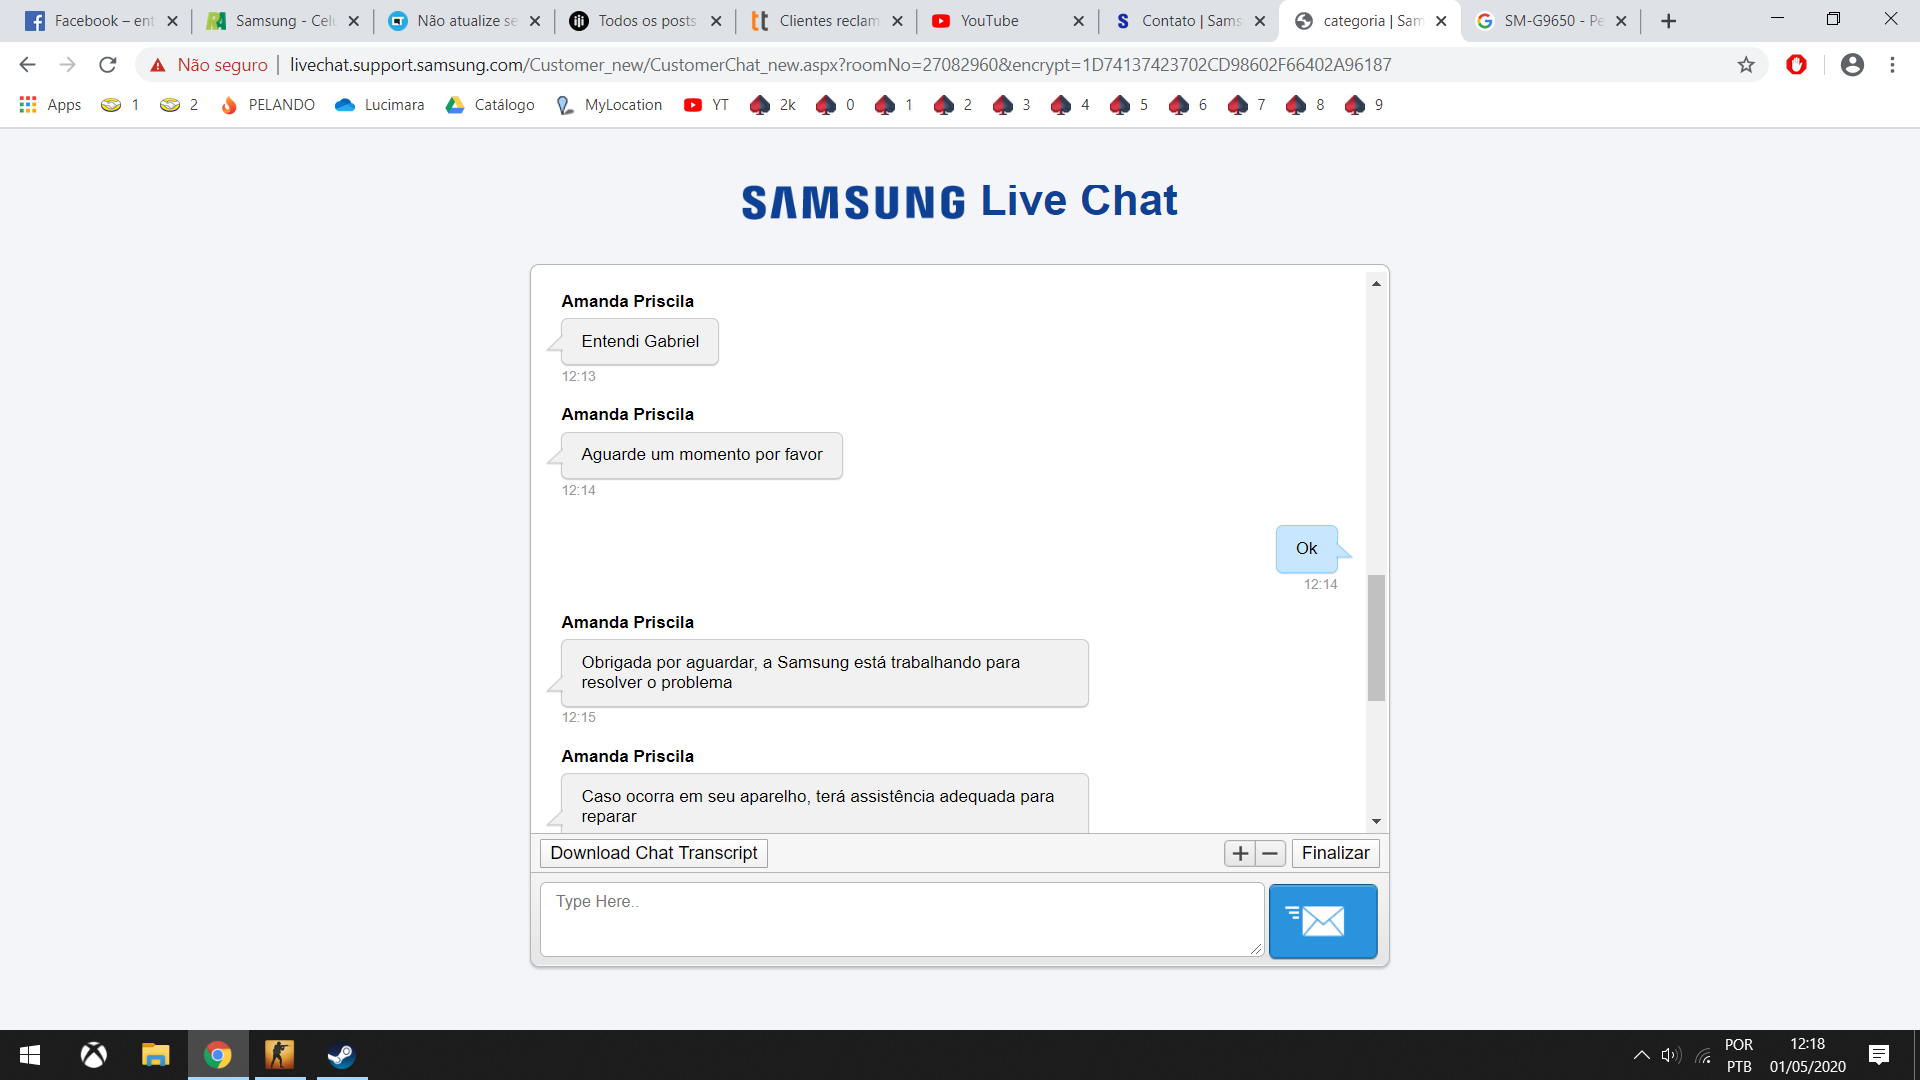Open the Catálogo Google Drive bookmark
Image resolution: width=1920 pixels, height=1080 pixels.
490,105
